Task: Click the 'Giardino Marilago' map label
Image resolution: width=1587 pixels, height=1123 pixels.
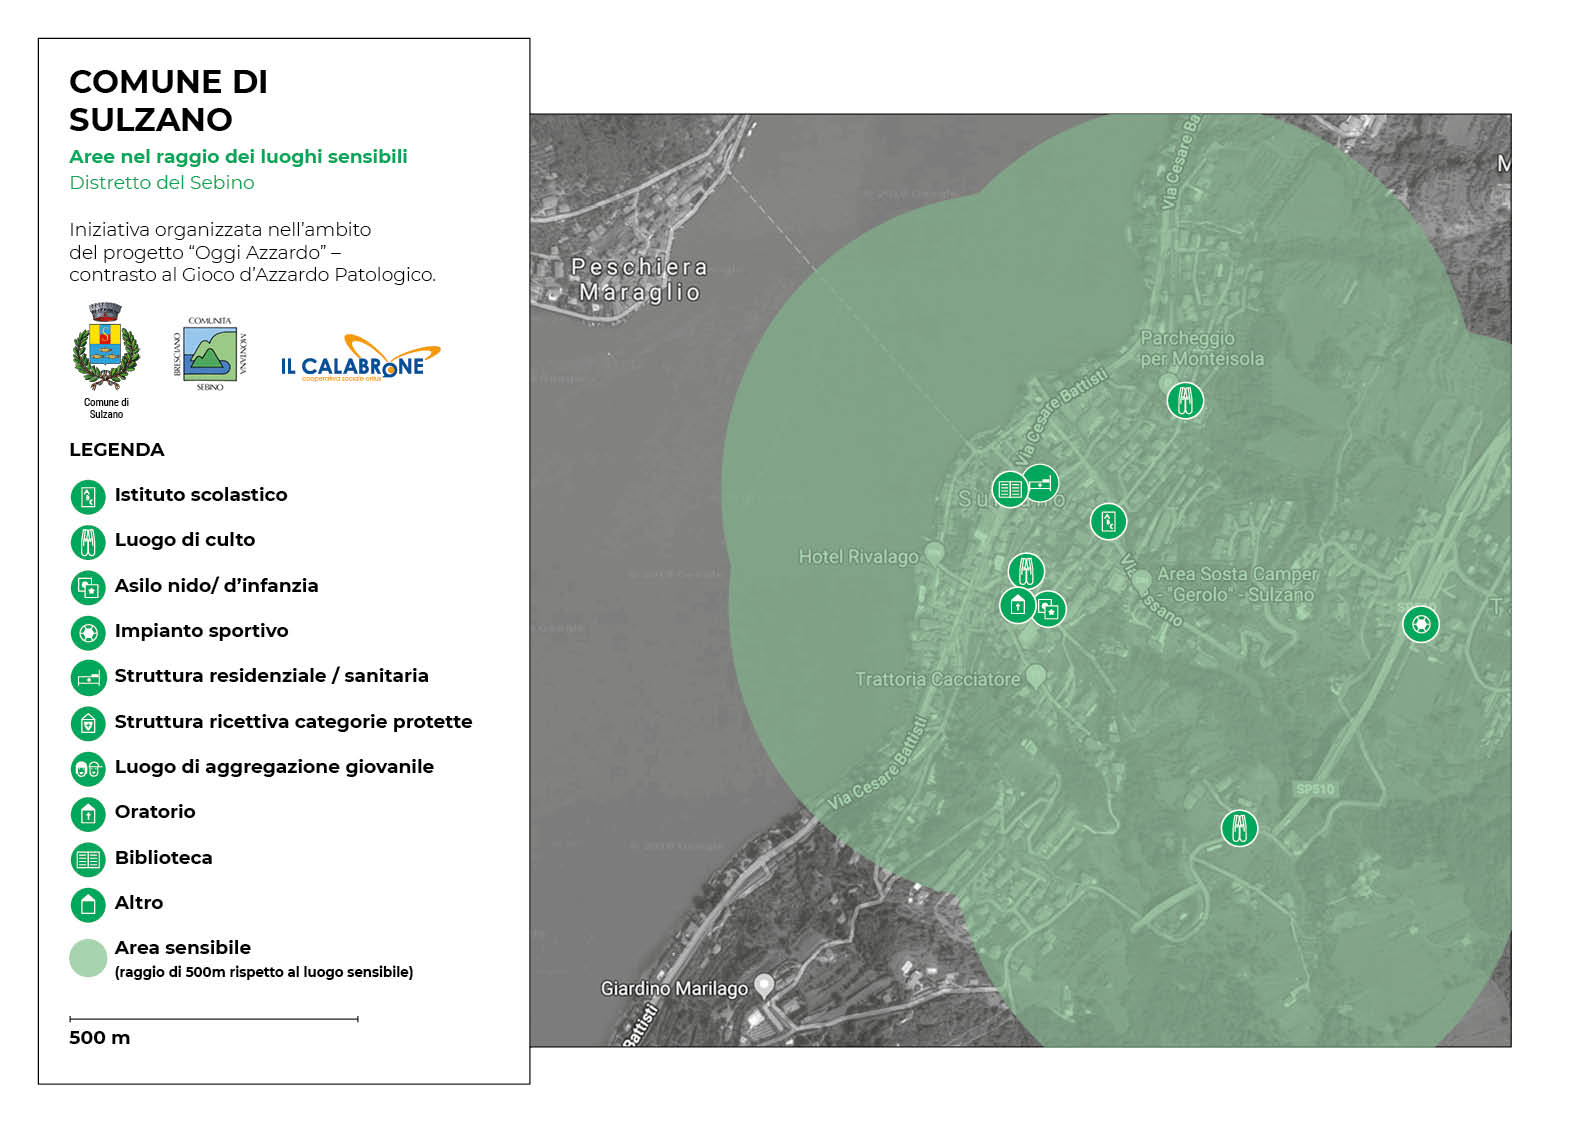Action: pos(674,989)
